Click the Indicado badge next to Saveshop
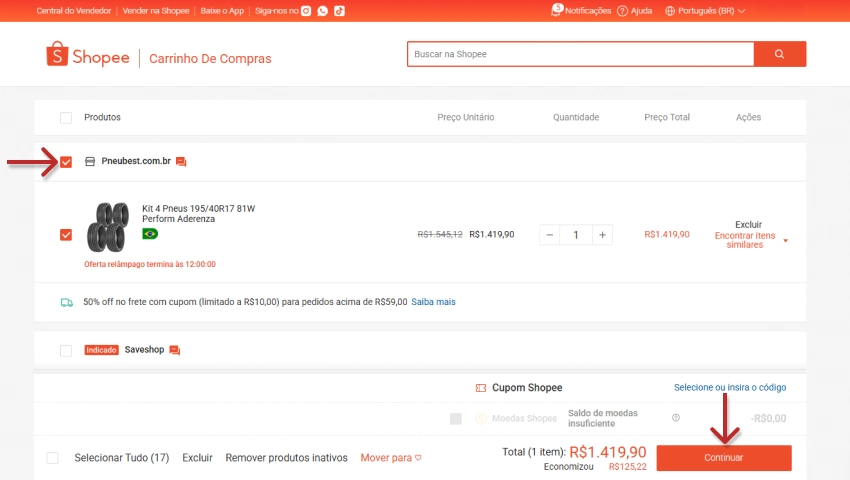The width and height of the screenshot is (850, 480). tap(101, 350)
